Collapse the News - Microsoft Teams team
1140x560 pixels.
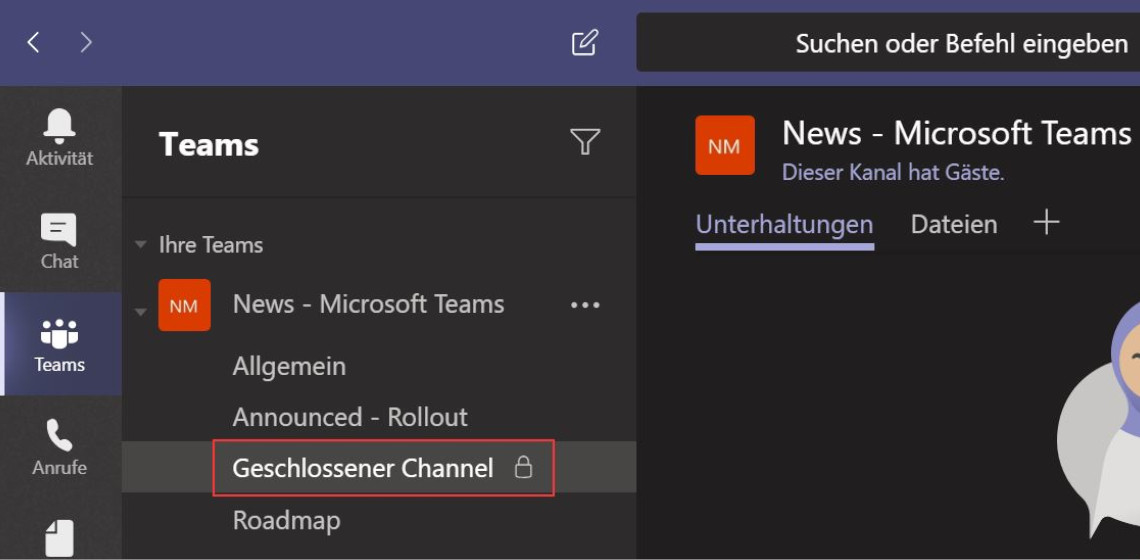point(140,312)
